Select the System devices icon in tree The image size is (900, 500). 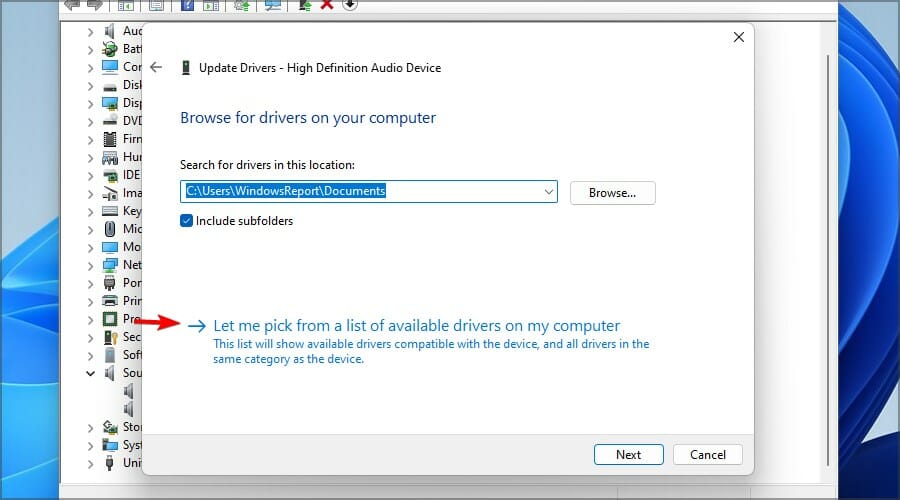110,445
